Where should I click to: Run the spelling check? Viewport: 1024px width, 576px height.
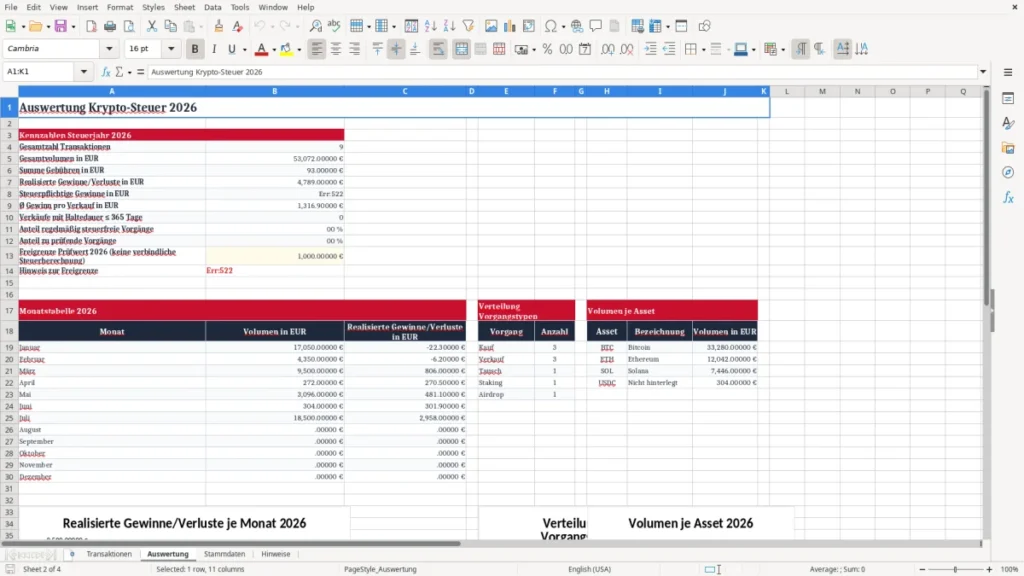point(334,26)
